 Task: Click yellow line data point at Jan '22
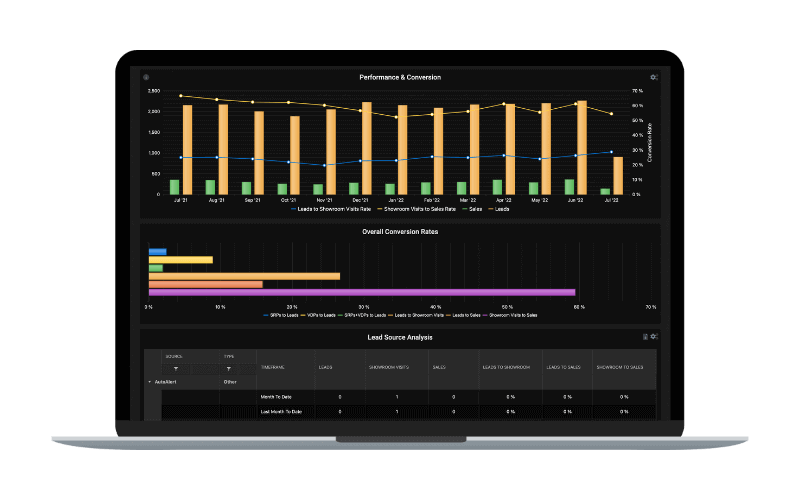pyautogui.click(x=396, y=117)
